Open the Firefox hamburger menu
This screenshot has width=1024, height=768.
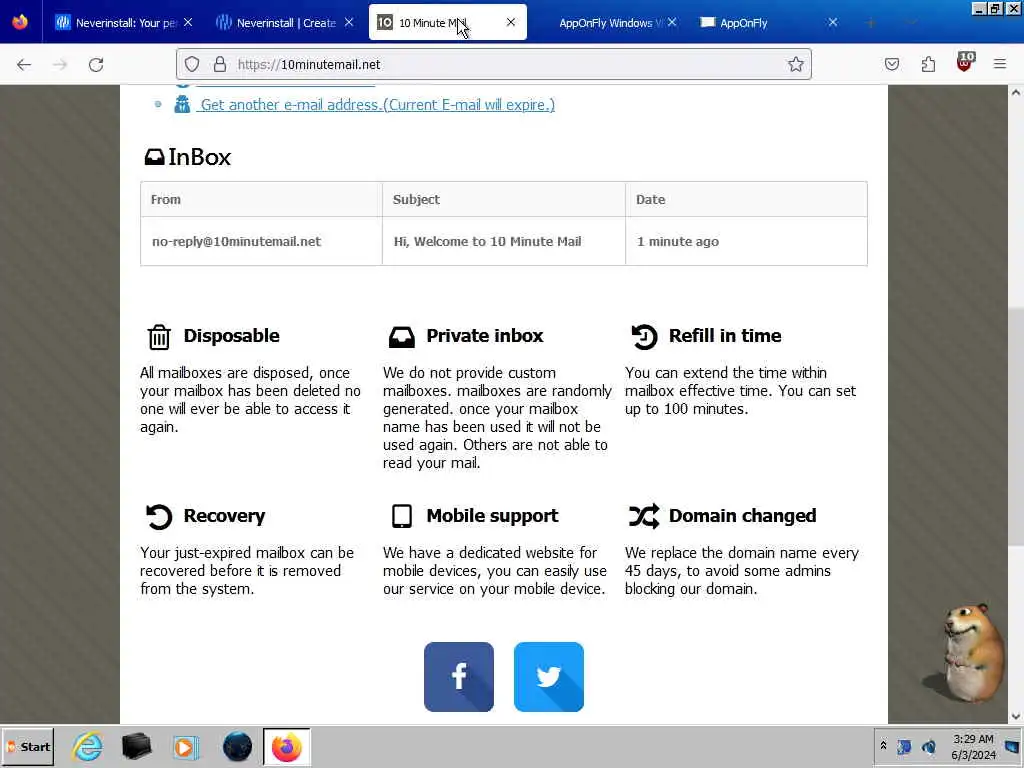pyautogui.click(x=1000, y=64)
